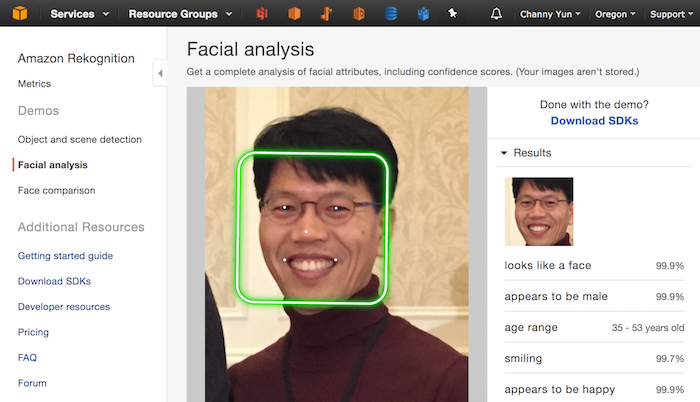Click the pushpin icon in top bar
This screenshot has height=402, width=700.
click(453, 14)
